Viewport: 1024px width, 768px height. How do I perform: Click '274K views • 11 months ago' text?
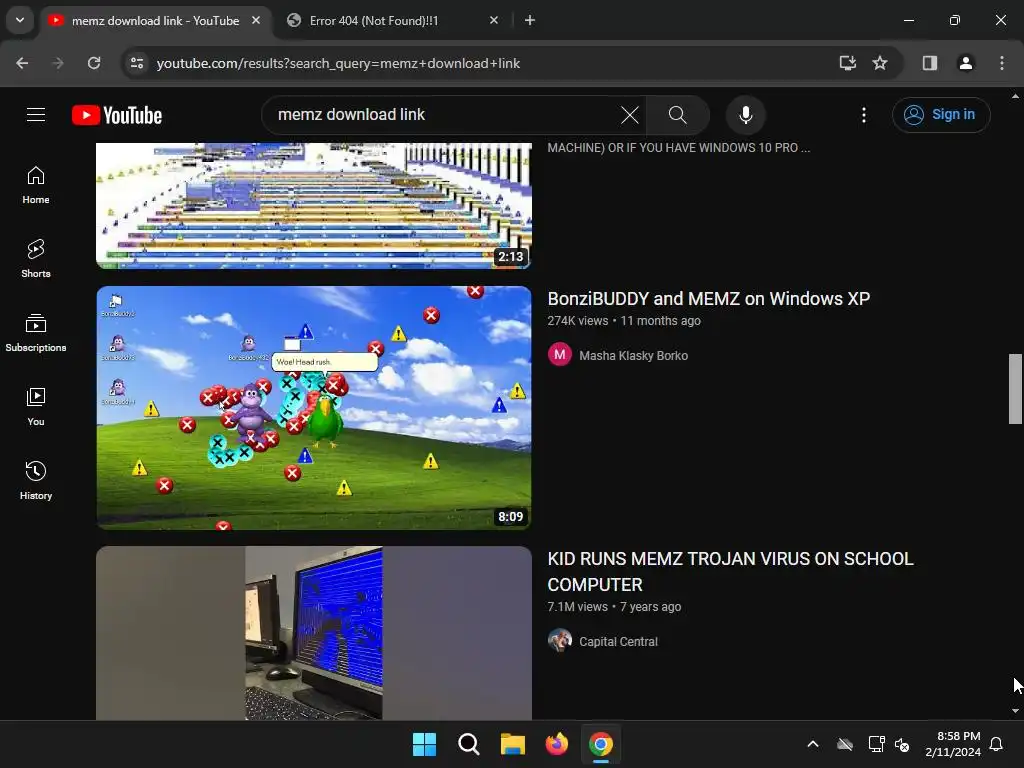click(624, 321)
